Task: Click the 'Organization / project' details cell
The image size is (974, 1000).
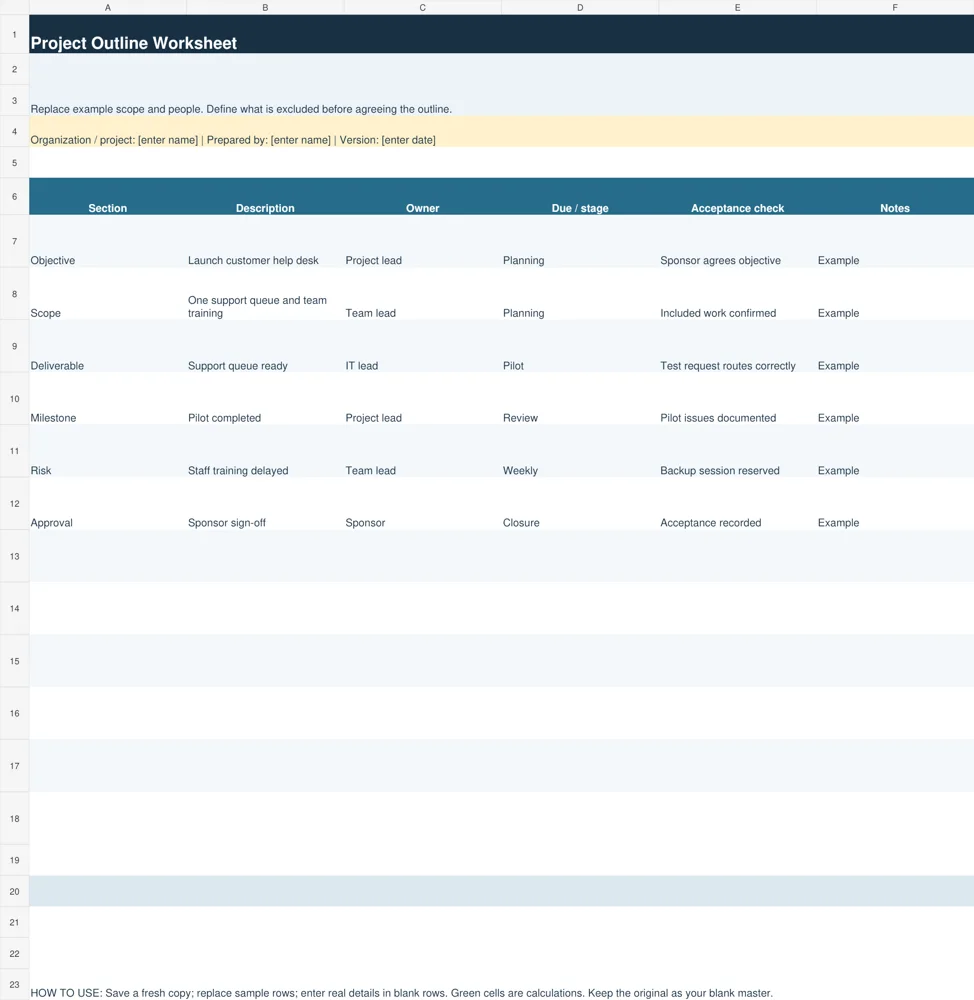Action: 501,131
